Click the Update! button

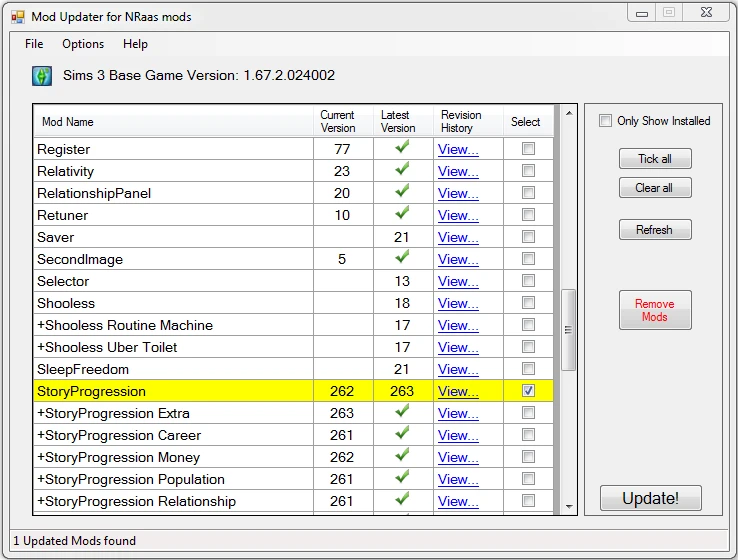(x=650, y=498)
